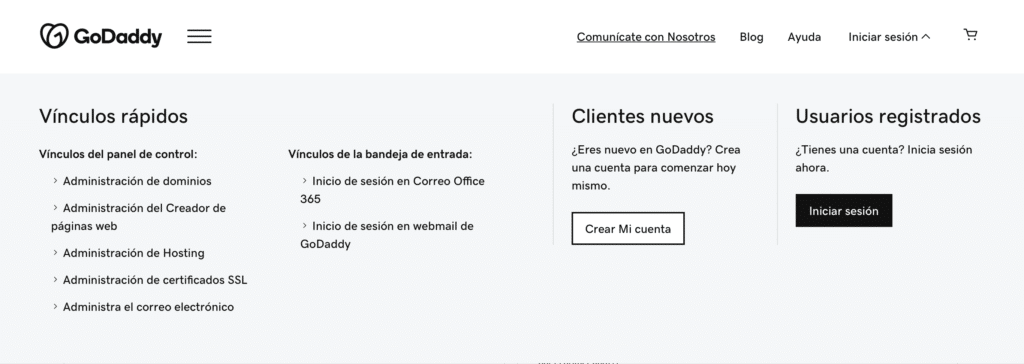Open Administración del Creador de páginas web

click(138, 217)
